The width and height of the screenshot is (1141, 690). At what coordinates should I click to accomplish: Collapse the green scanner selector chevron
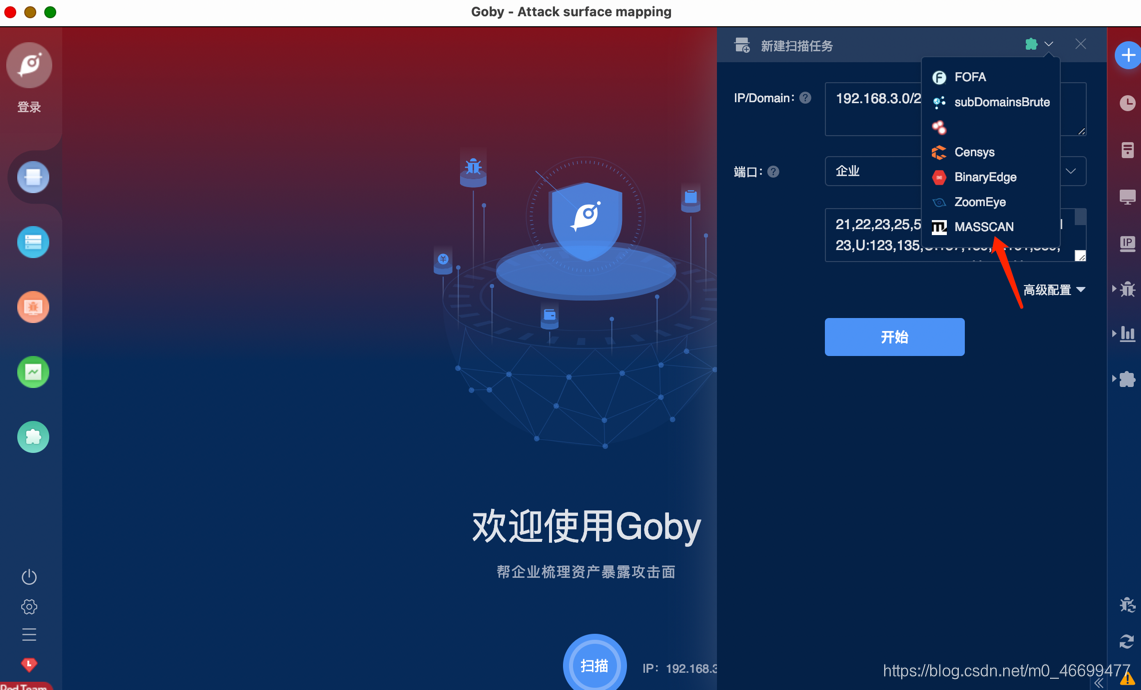(x=1047, y=44)
